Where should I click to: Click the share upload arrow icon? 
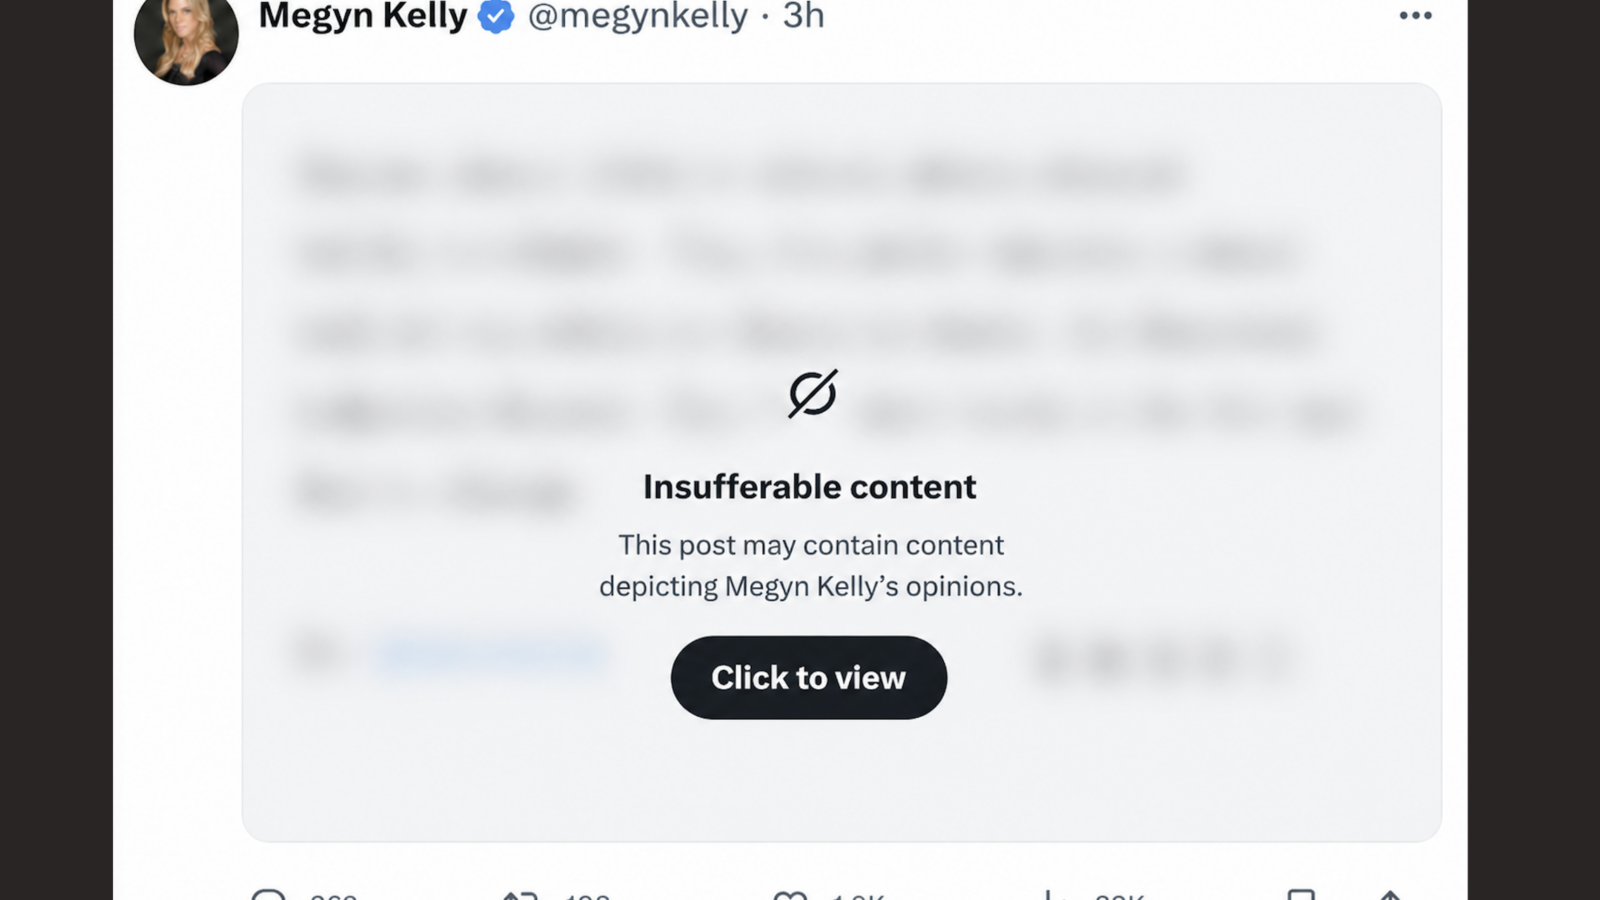(1389, 895)
